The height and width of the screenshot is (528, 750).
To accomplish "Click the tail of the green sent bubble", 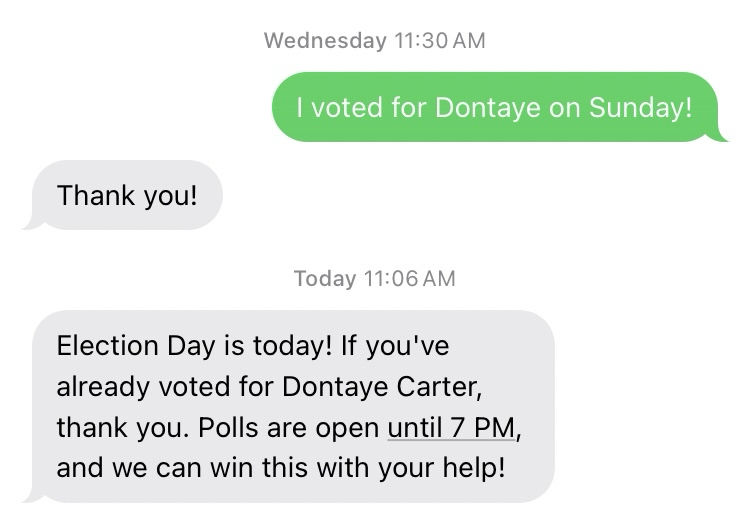I will (x=722, y=136).
